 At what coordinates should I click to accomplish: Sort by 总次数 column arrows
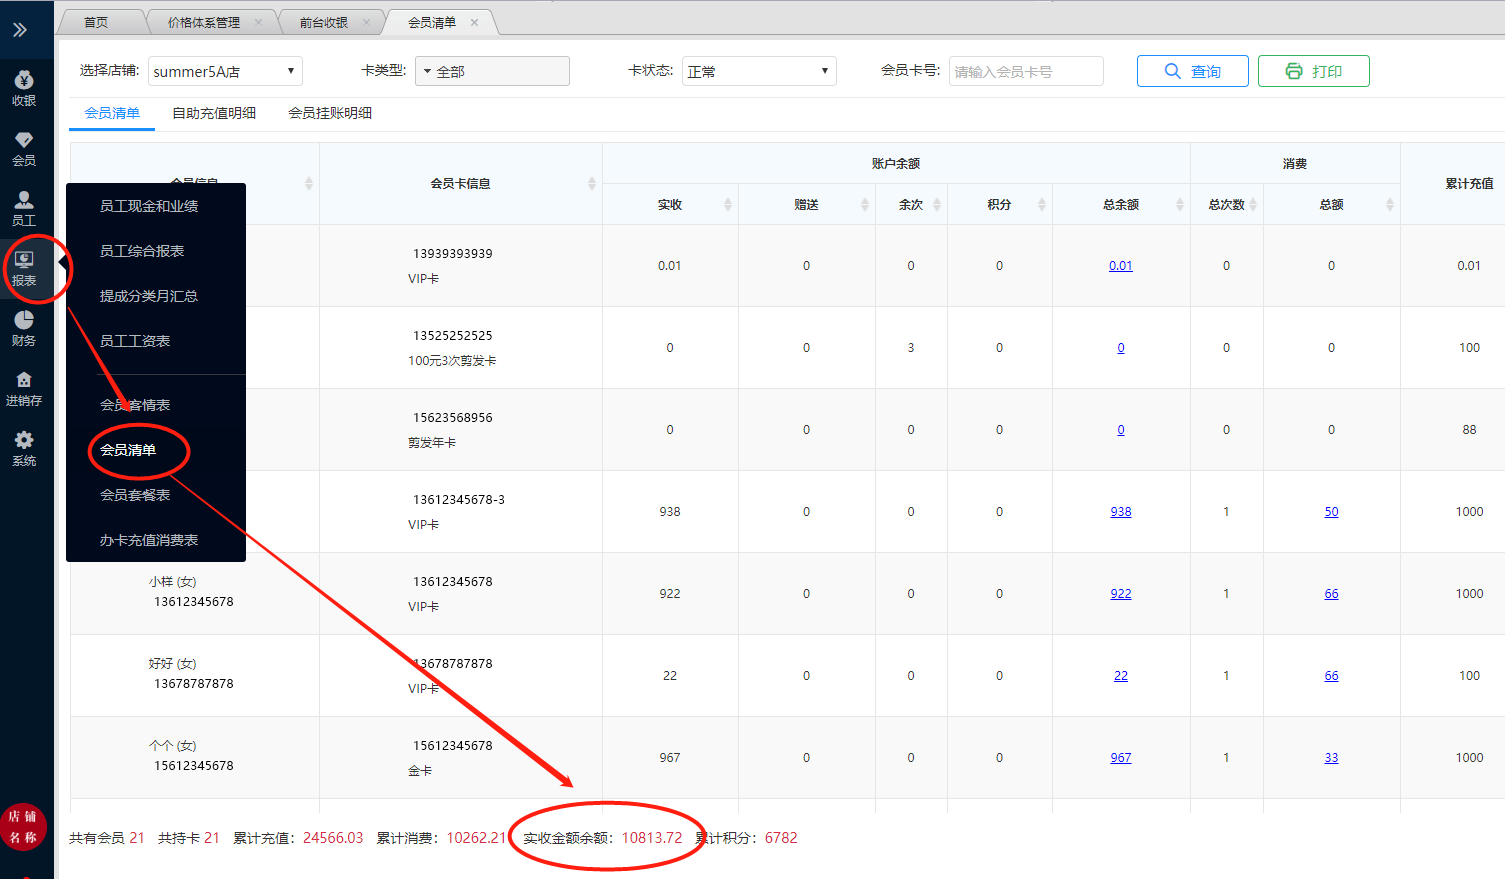coord(1253,204)
